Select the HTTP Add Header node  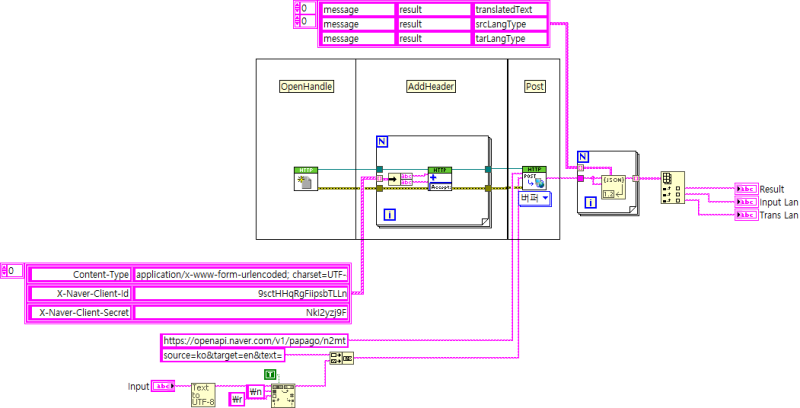(x=440, y=179)
